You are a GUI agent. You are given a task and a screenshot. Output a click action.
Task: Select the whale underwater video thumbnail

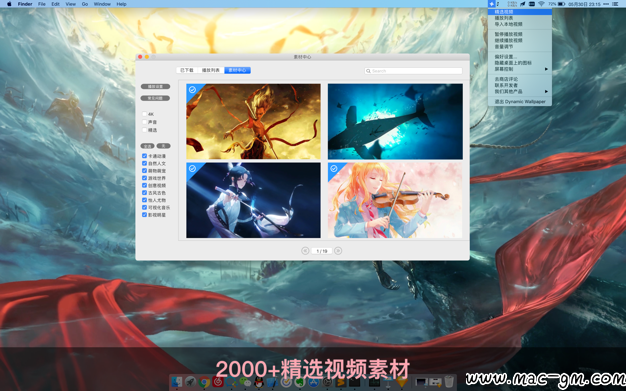[x=395, y=121]
